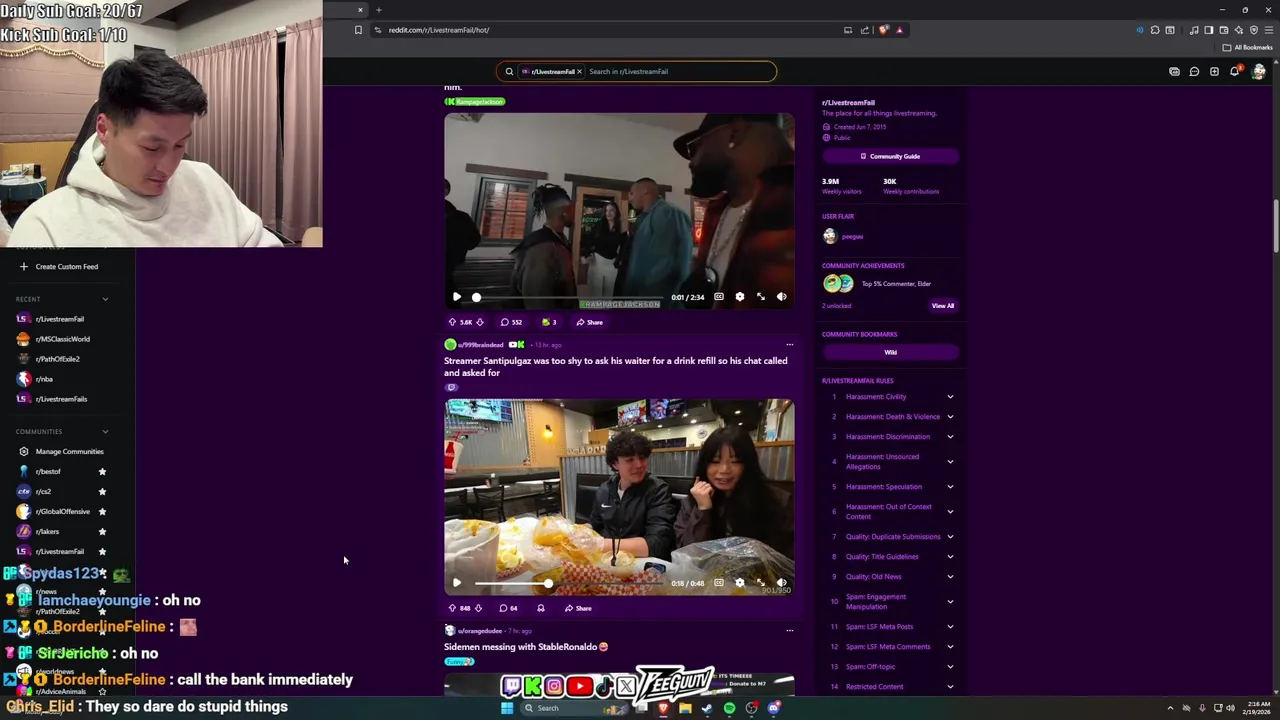
Task: Enter fullscreen on the Rampage Jackson video
Action: tap(760, 297)
